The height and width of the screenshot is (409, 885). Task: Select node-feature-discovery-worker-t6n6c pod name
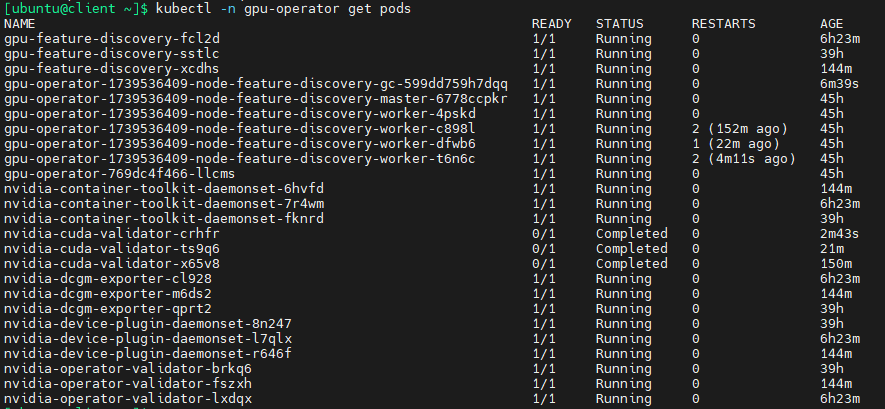click(x=240, y=159)
